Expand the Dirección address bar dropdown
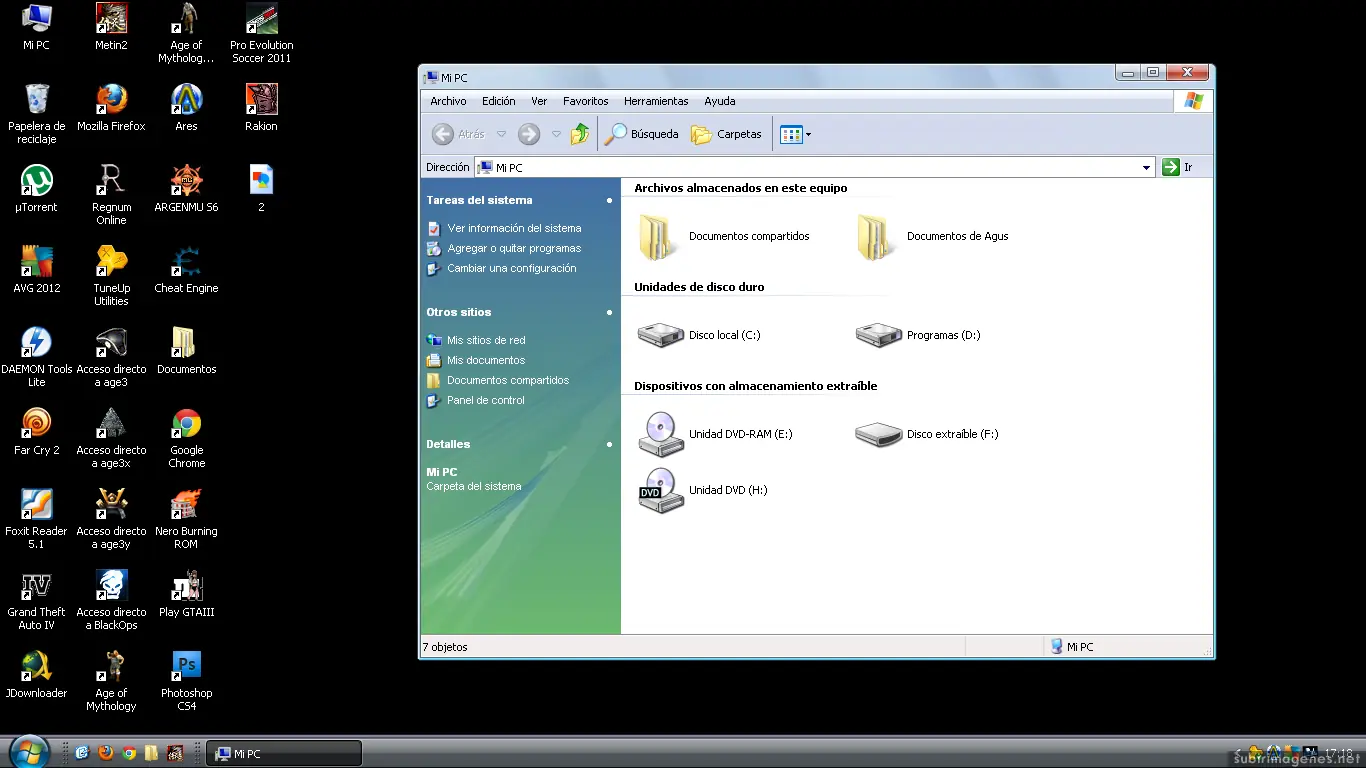The image size is (1366, 768). pyautogui.click(x=1147, y=168)
